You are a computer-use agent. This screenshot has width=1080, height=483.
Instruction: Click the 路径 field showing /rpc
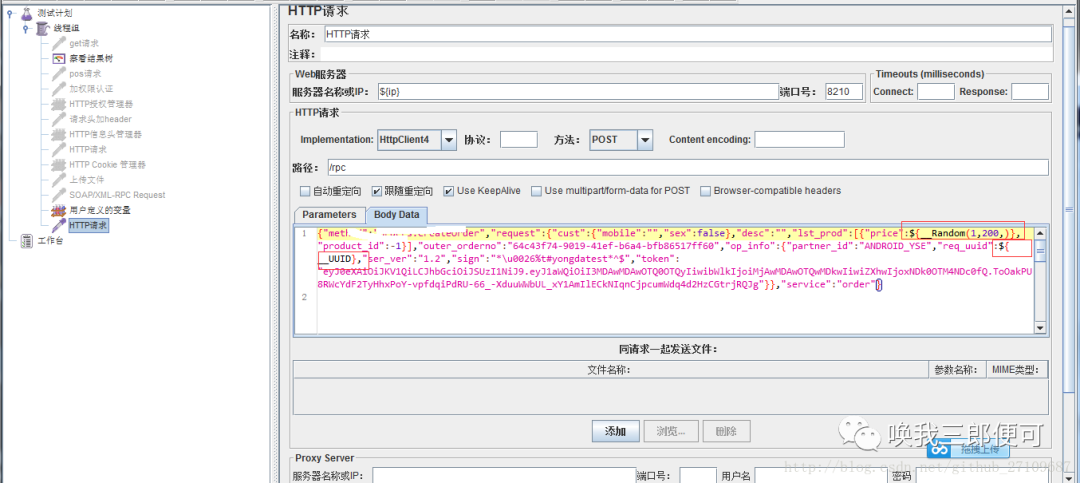(x=687, y=167)
